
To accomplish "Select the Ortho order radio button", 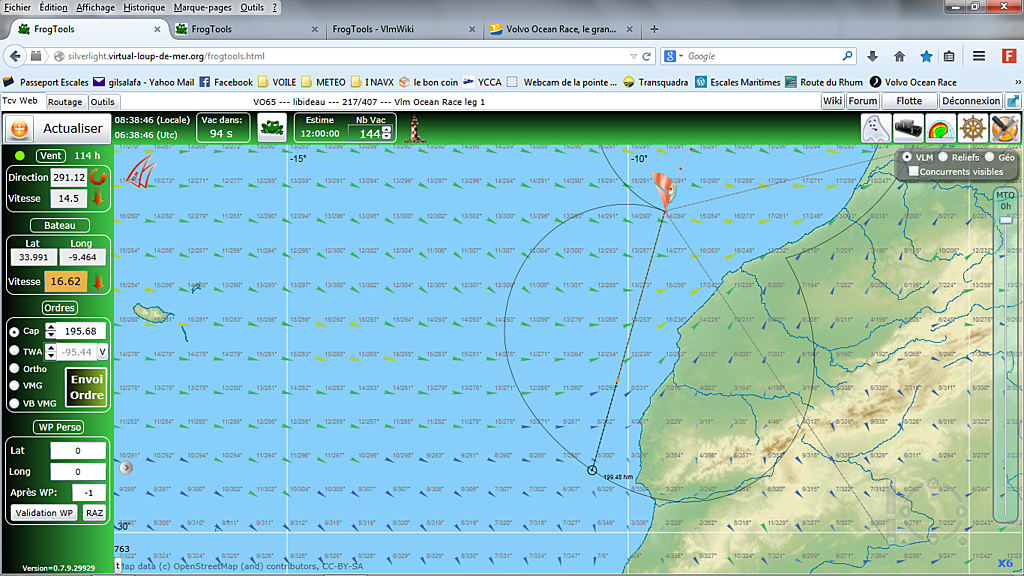I will pyautogui.click(x=14, y=368).
